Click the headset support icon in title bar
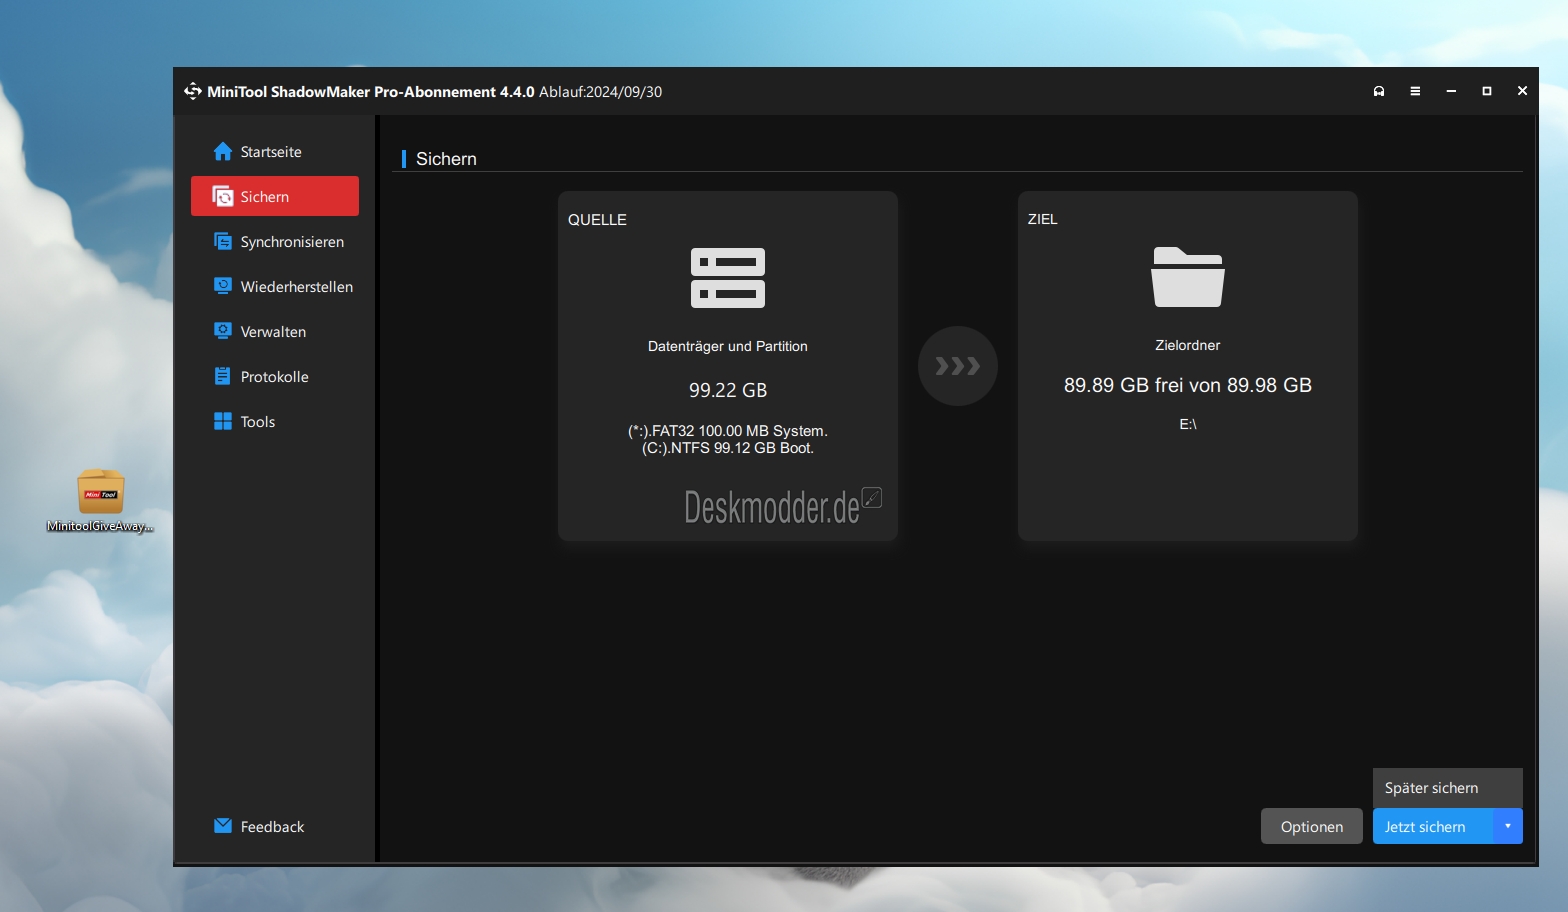The image size is (1568, 912). 1379,91
